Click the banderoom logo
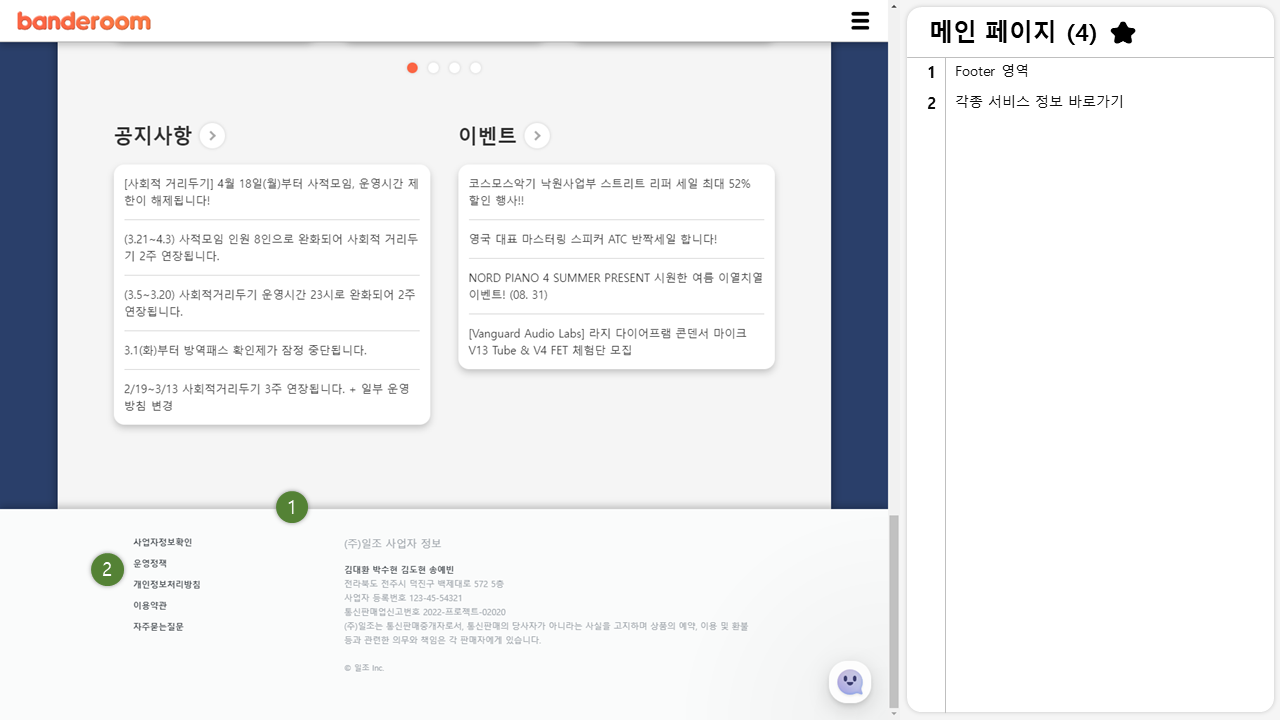Image resolution: width=1280 pixels, height=720 pixels. tap(83, 20)
